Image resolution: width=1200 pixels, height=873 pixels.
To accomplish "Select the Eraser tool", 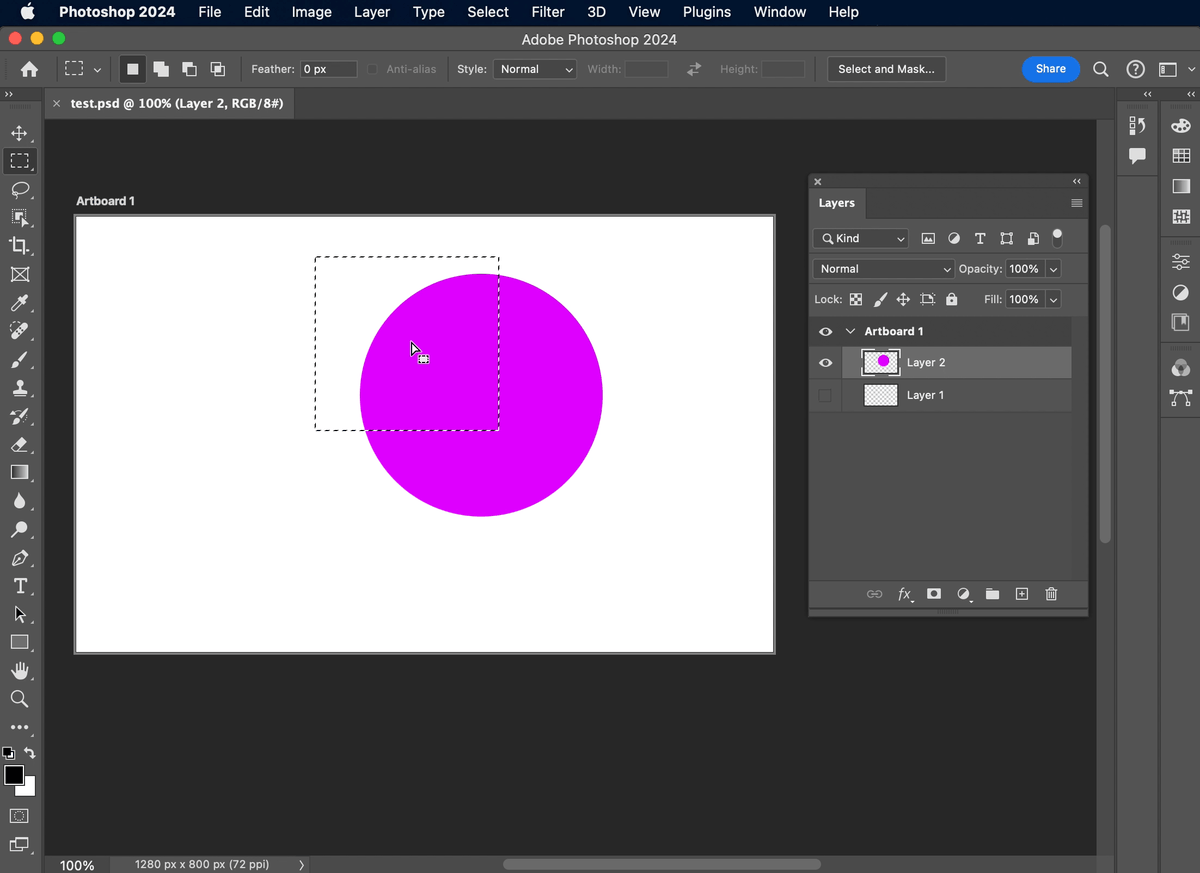I will click(x=20, y=444).
